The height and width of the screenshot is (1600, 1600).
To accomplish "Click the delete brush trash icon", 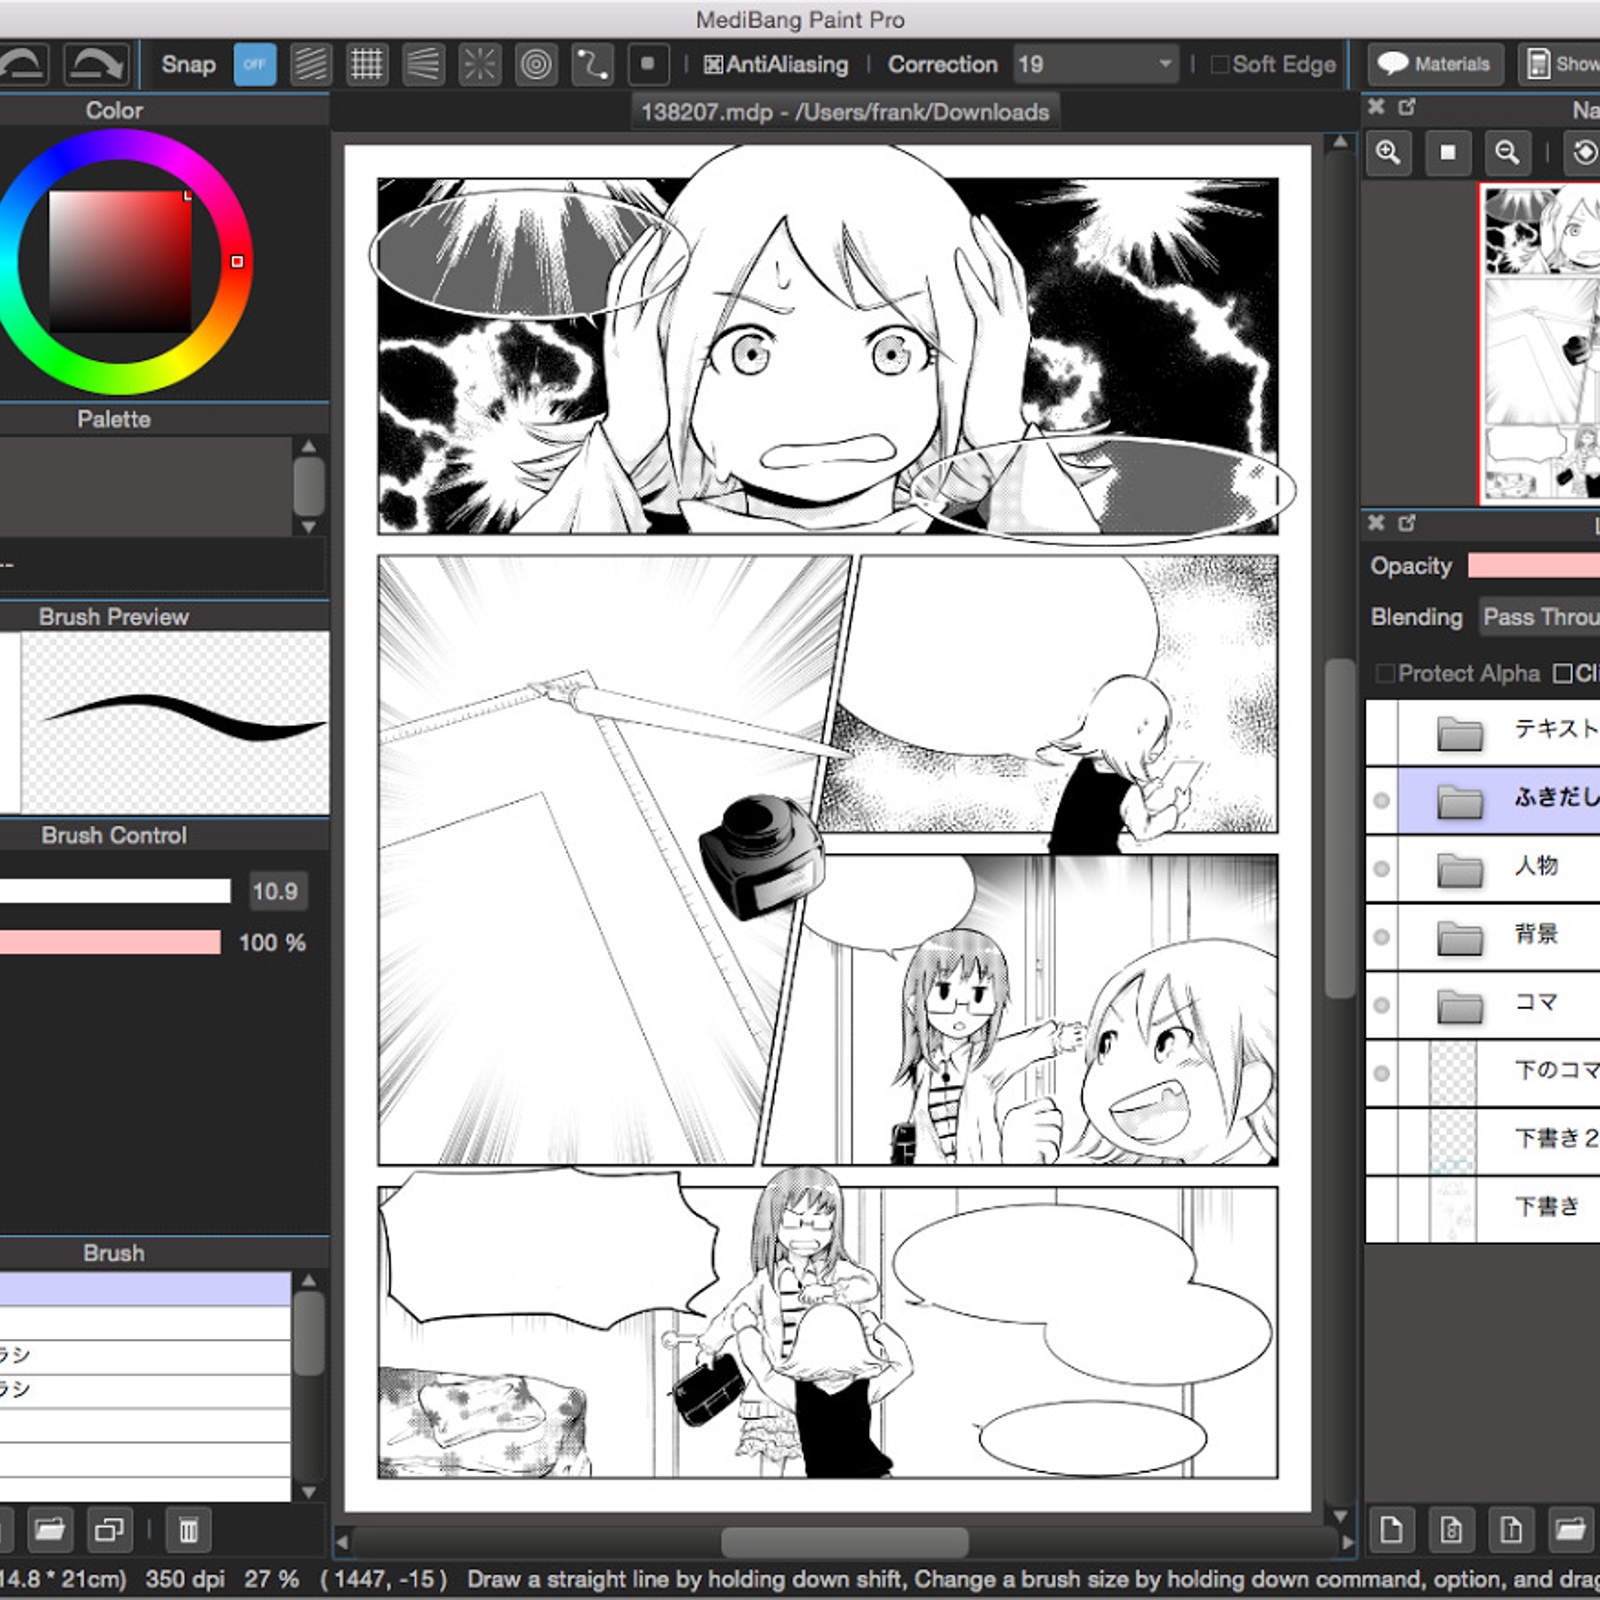I will [188, 1530].
